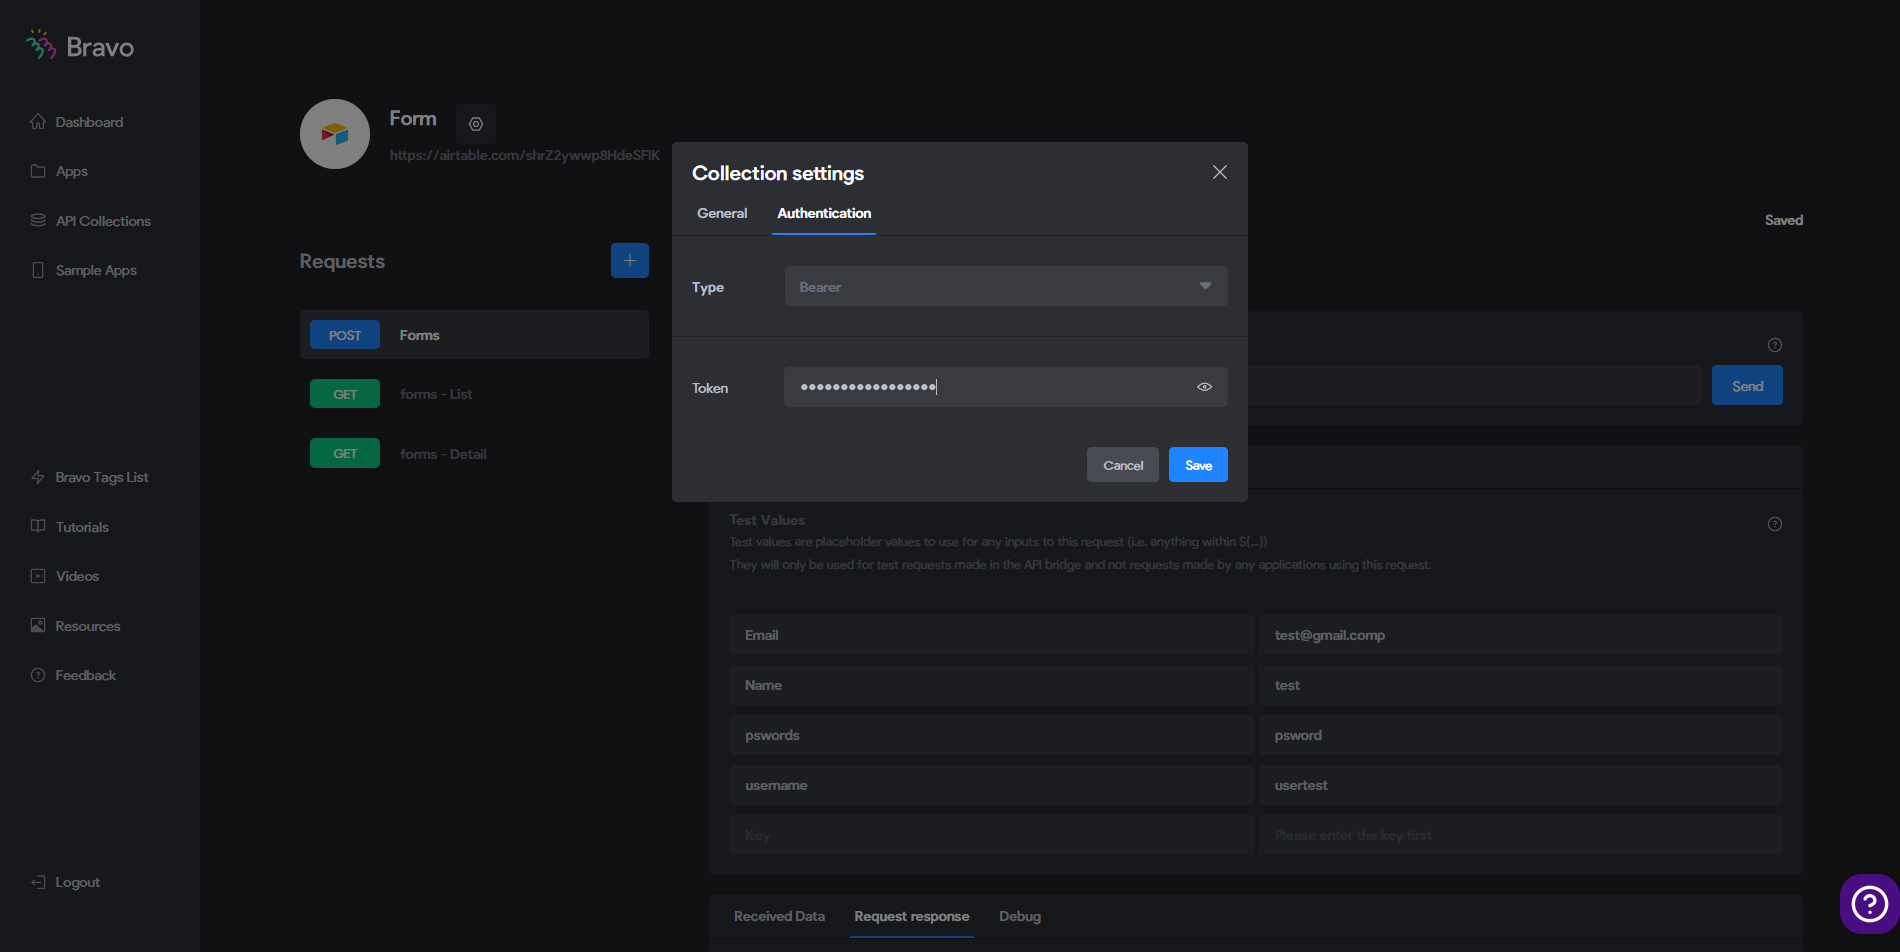The width and height of the screenshot is (1900, 952).
Task: Open Dashboard from the sidebar
Action: pos(77,122)
